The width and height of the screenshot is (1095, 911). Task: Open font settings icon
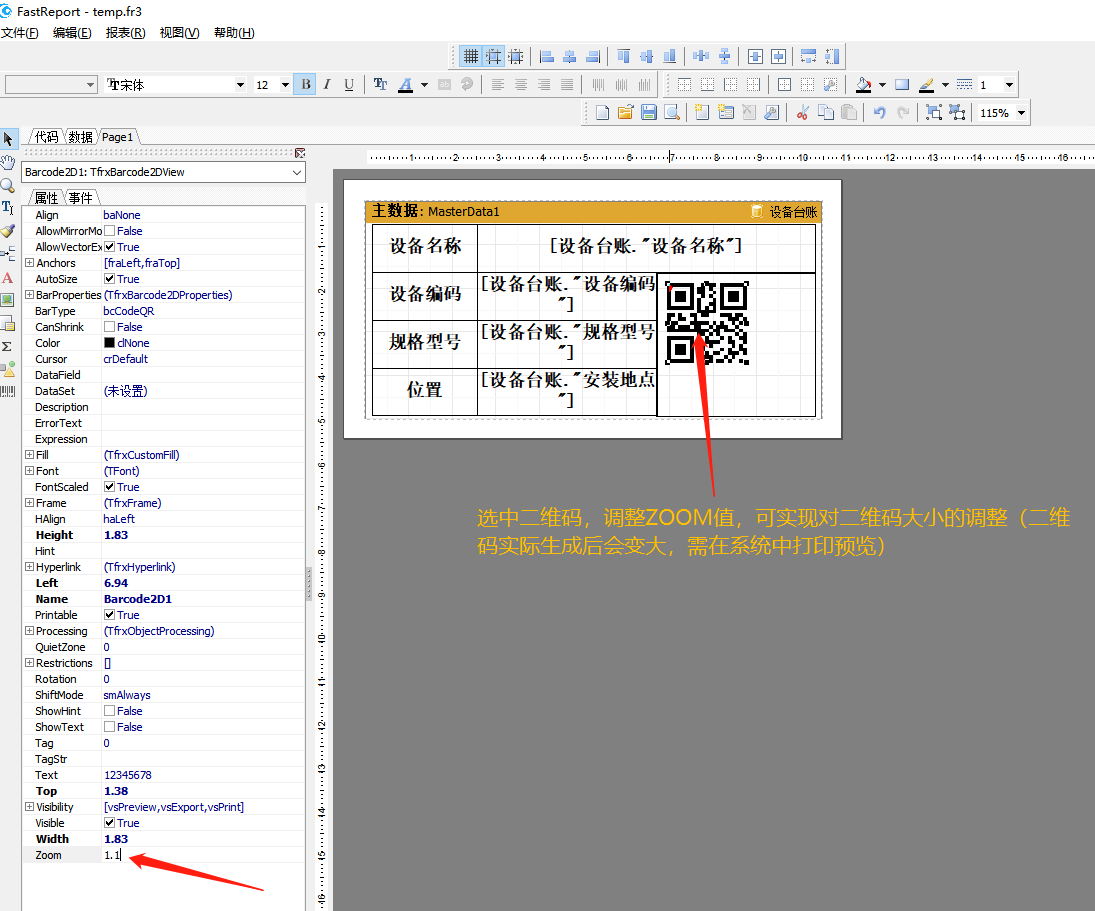(x=380, y=84)
